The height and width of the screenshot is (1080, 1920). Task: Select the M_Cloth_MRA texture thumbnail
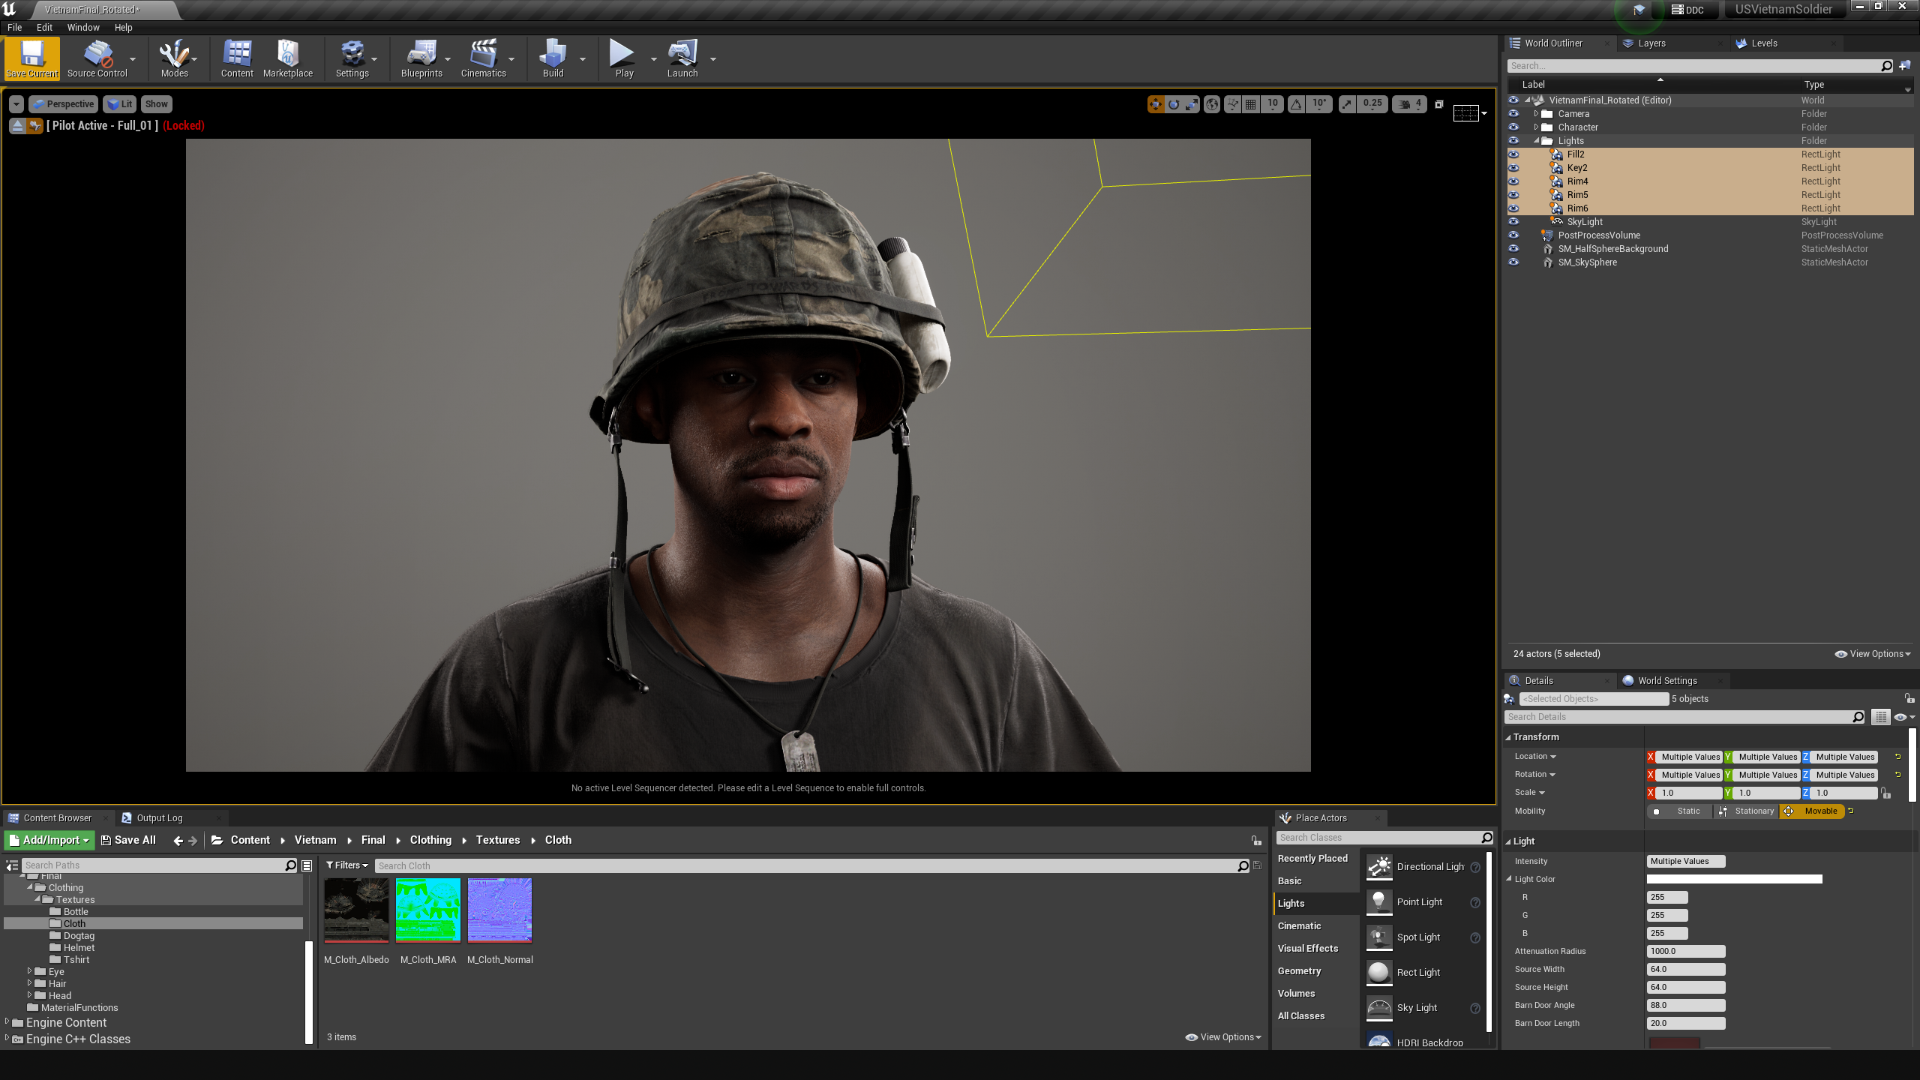(428, 911)
